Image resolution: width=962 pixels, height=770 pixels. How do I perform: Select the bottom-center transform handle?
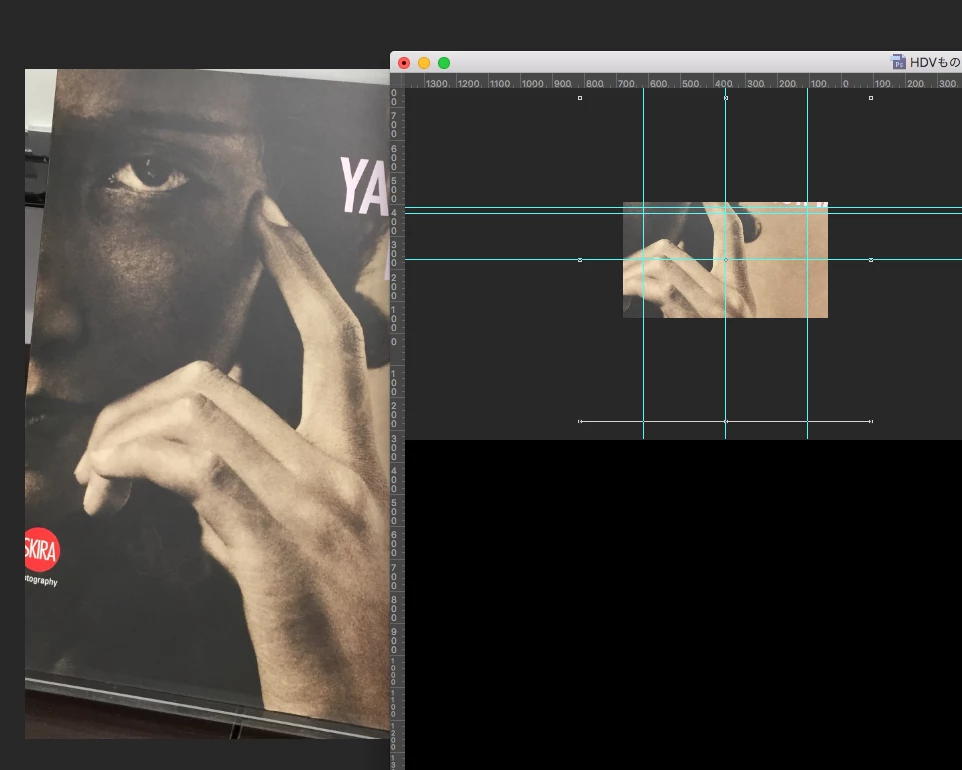[x=726, y=422]
